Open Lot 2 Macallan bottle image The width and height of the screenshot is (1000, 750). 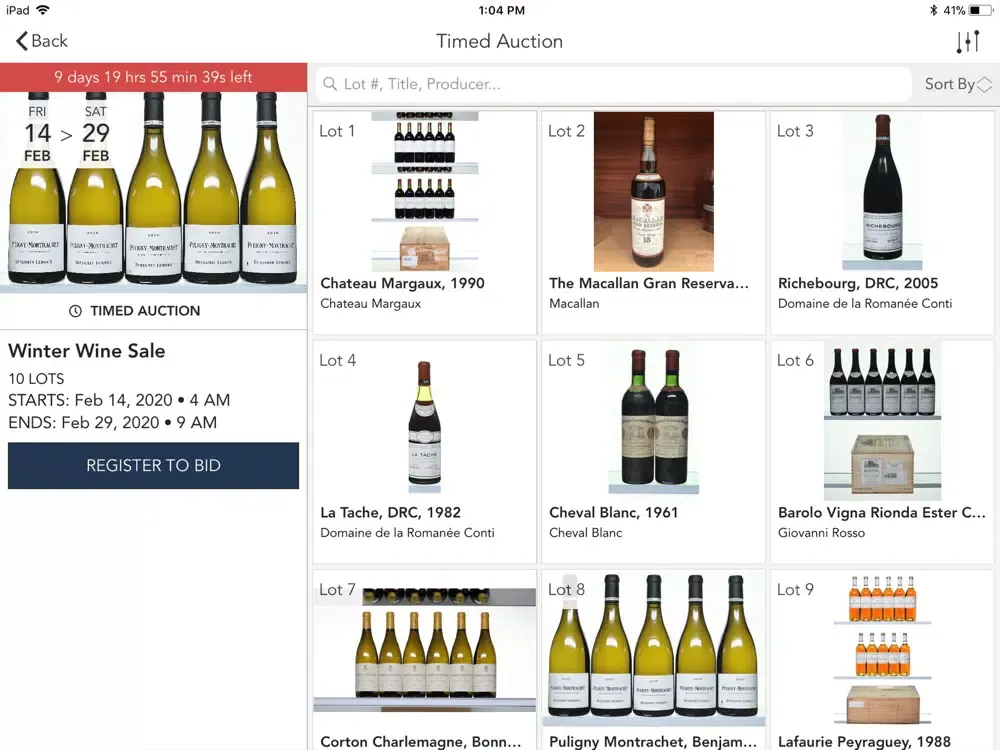[x=654, y=192]
